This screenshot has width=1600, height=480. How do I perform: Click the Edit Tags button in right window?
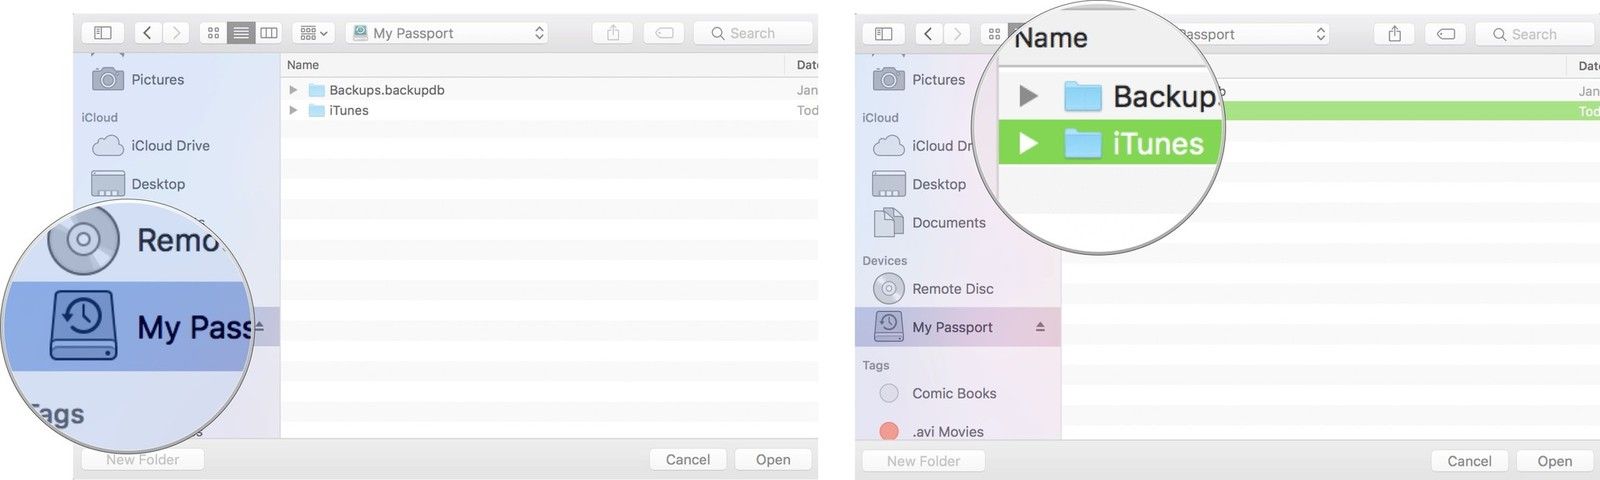[1445, 34]
